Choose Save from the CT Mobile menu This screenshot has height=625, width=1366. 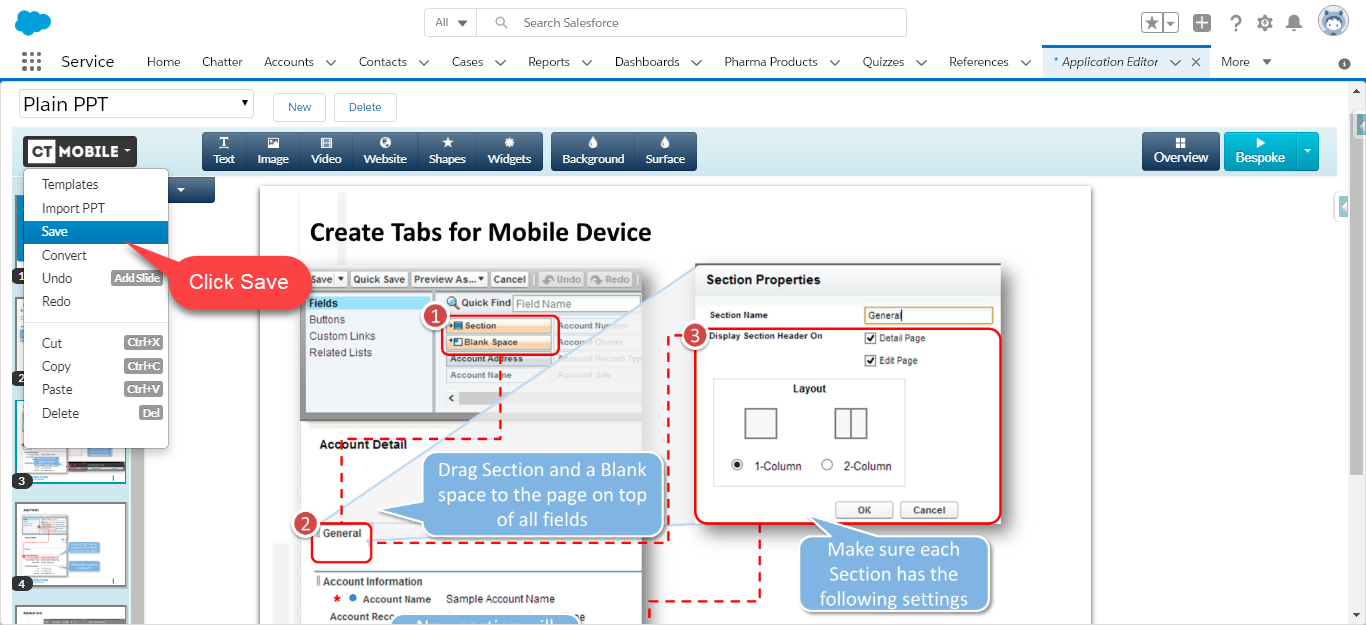coord(55,231)
